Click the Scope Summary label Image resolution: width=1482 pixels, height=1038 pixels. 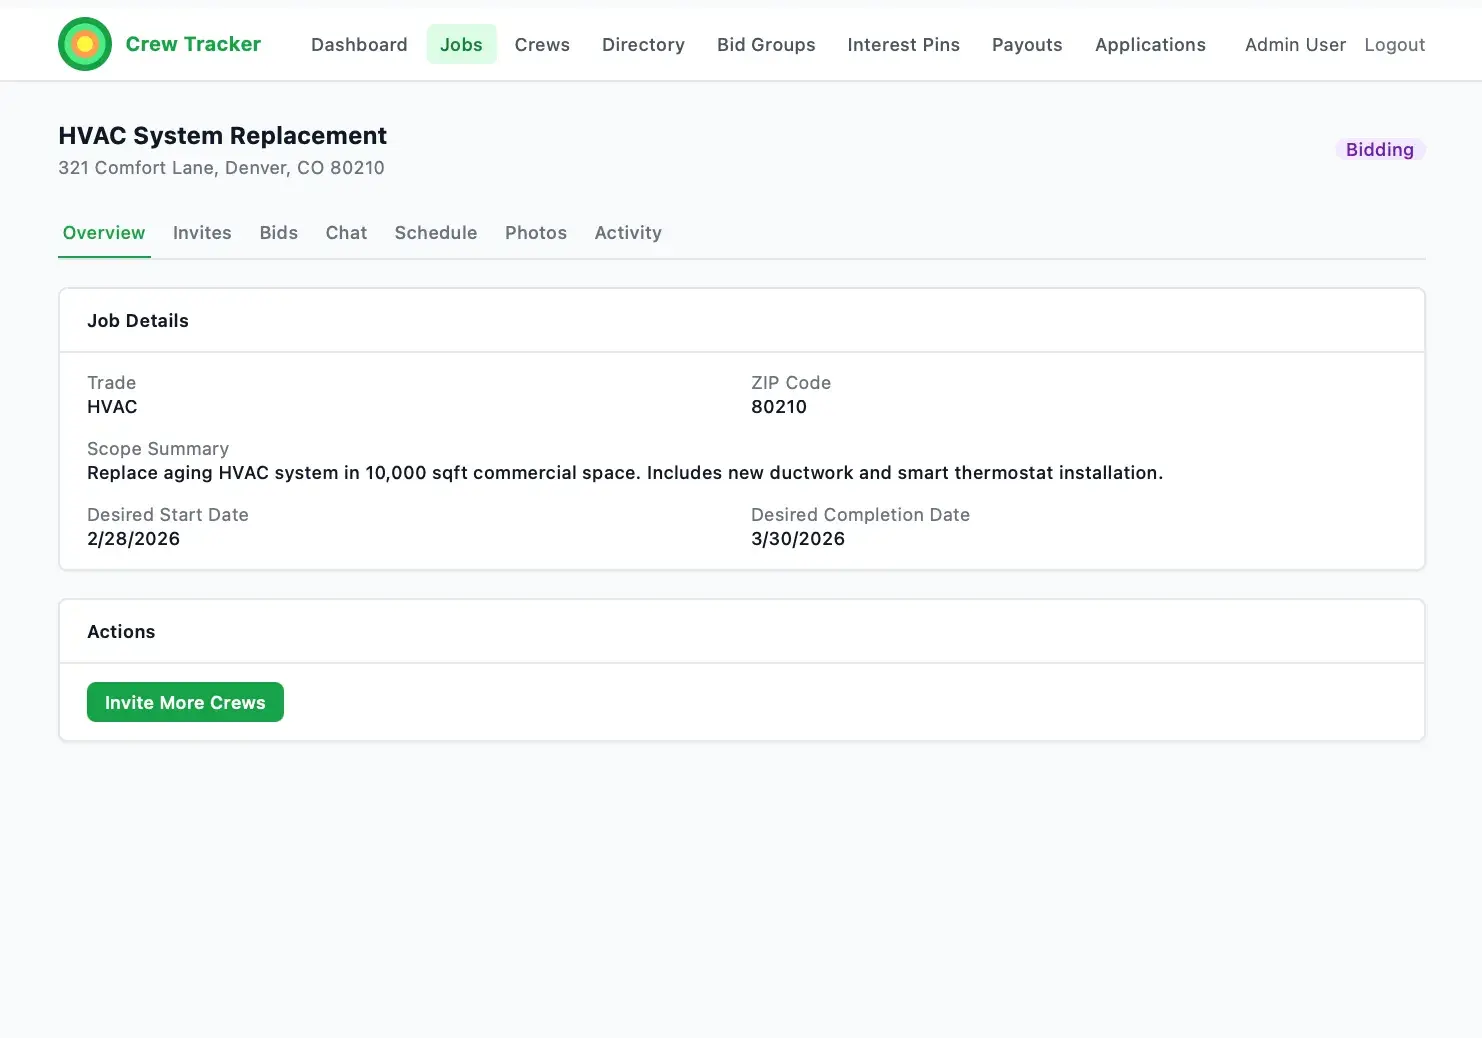[x=158, y=449]
